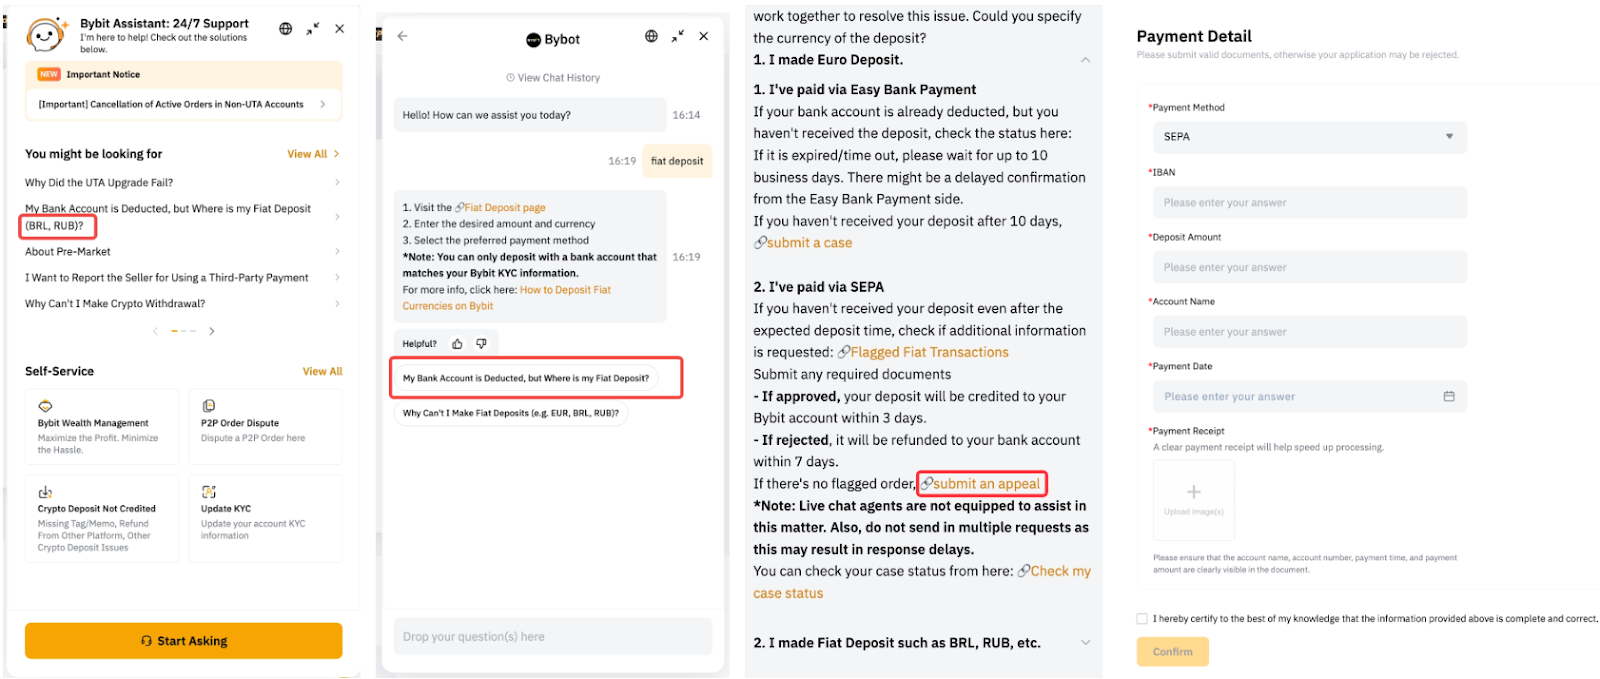Select "About Pre-Market" topic
The image size is (1600, 679).
pyautogui.click(x=68, y=252)
